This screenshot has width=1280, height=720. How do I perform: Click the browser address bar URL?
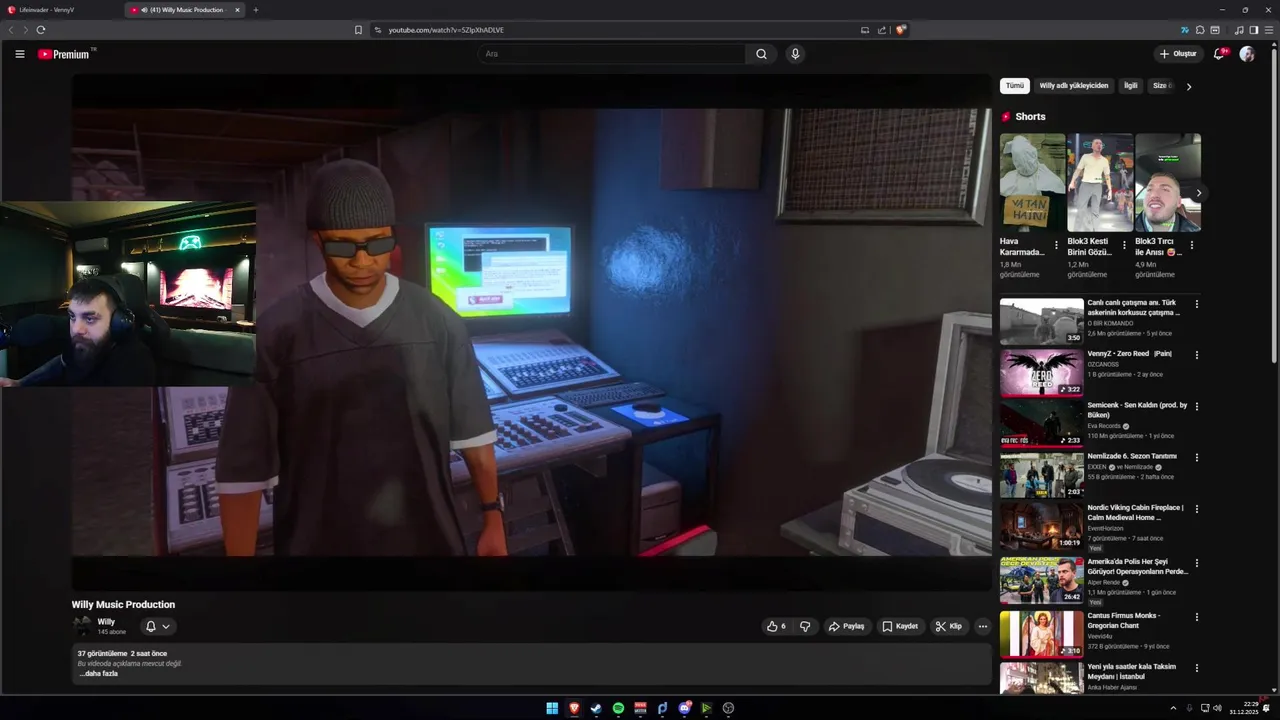click(446, 30)
